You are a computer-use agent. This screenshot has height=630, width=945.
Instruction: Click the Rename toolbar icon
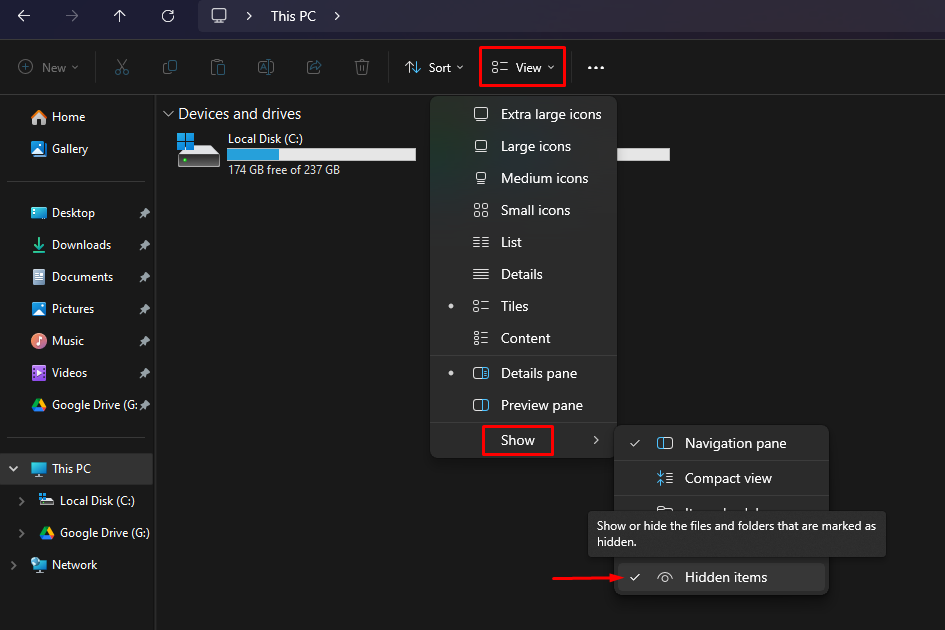(x=266, y=67)
